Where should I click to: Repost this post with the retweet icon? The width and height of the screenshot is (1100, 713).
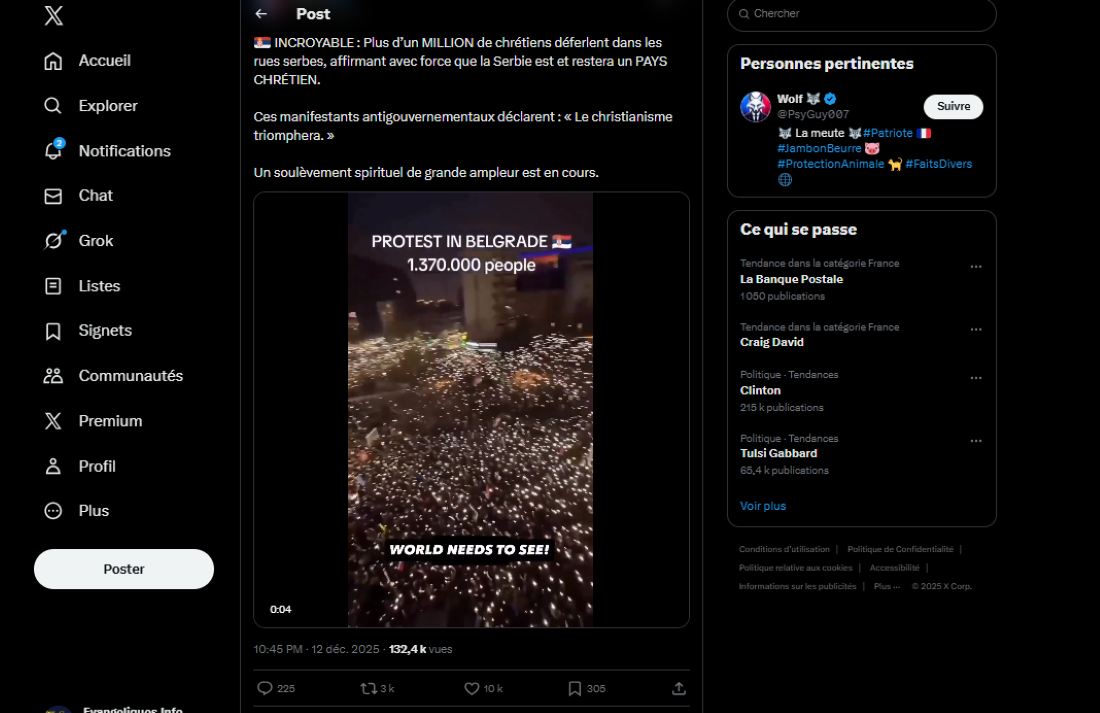tap(368, 688)
